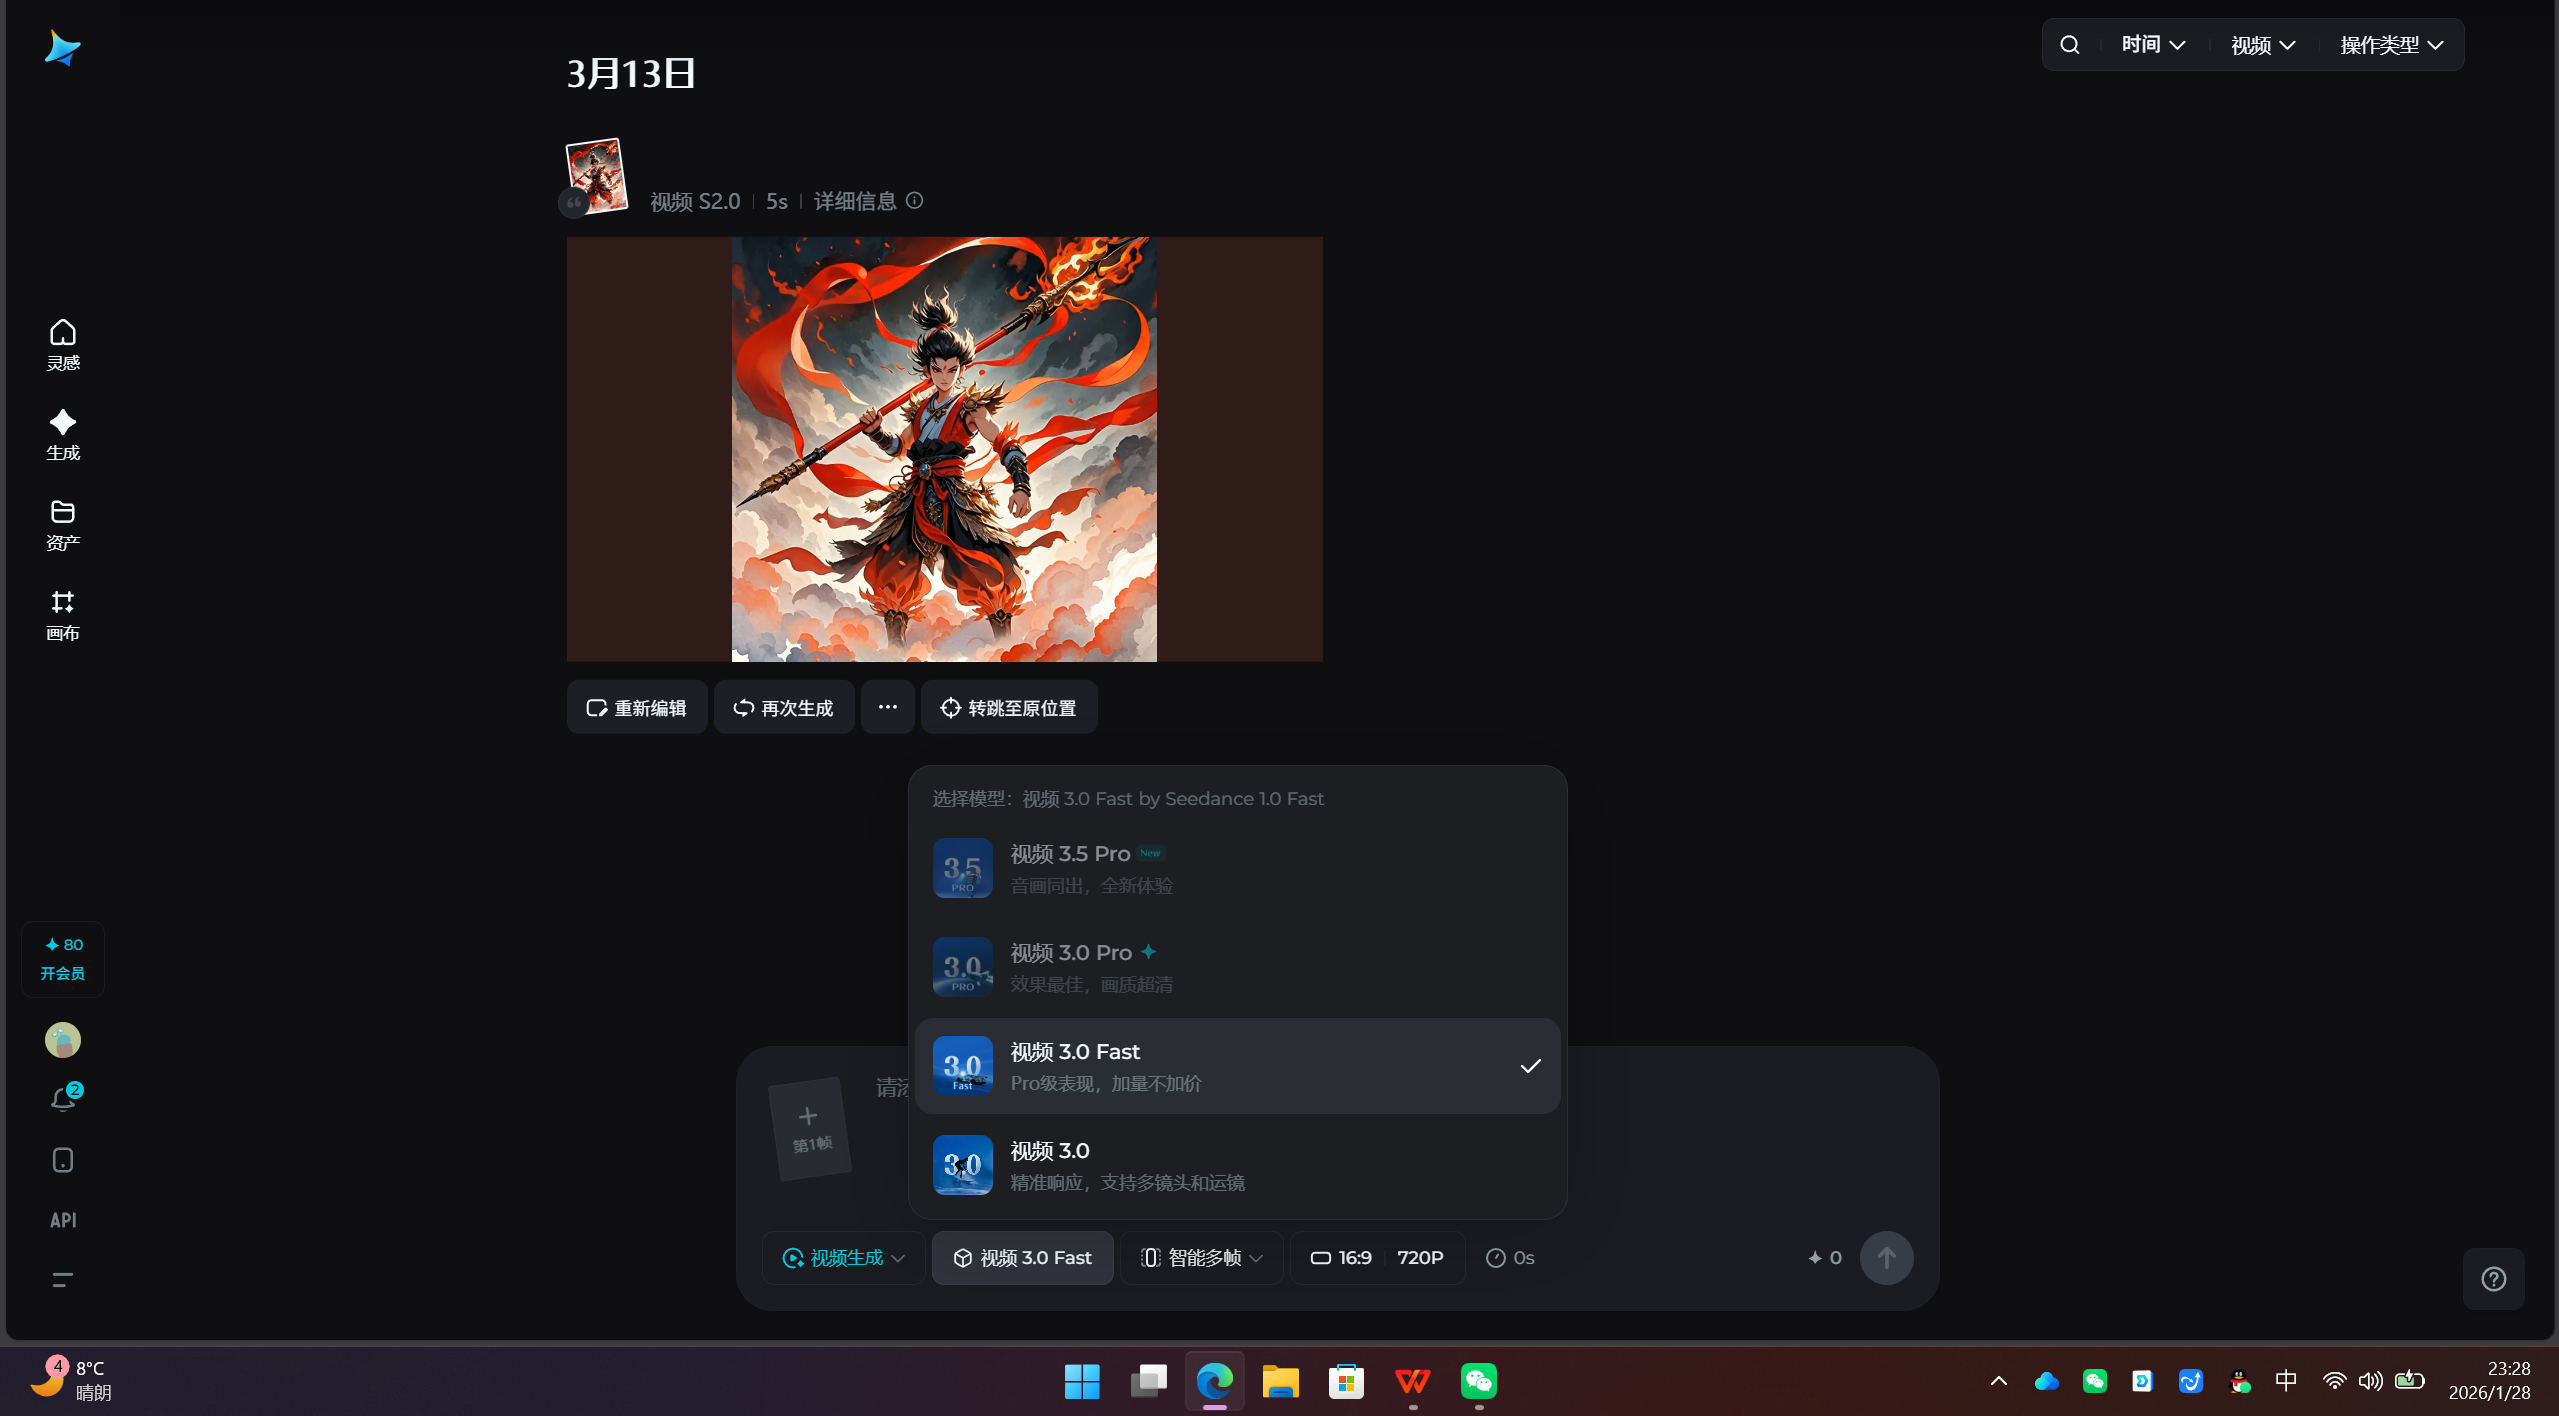The height and width of the screenshot is (1416, 2559).
Task: Click the mobile phone icon in sidebar
Action: pos(63,1160)
